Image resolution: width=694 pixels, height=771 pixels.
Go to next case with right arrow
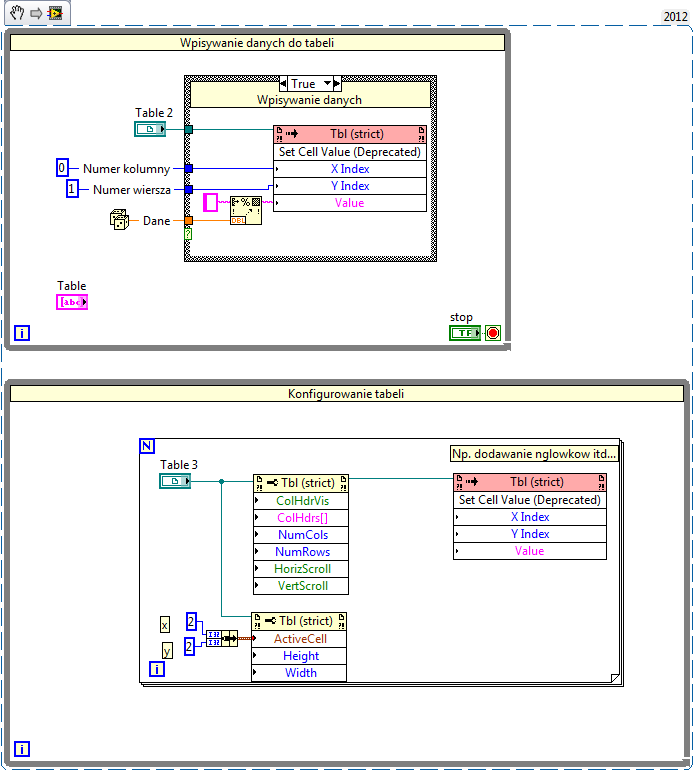coord(337,84)
